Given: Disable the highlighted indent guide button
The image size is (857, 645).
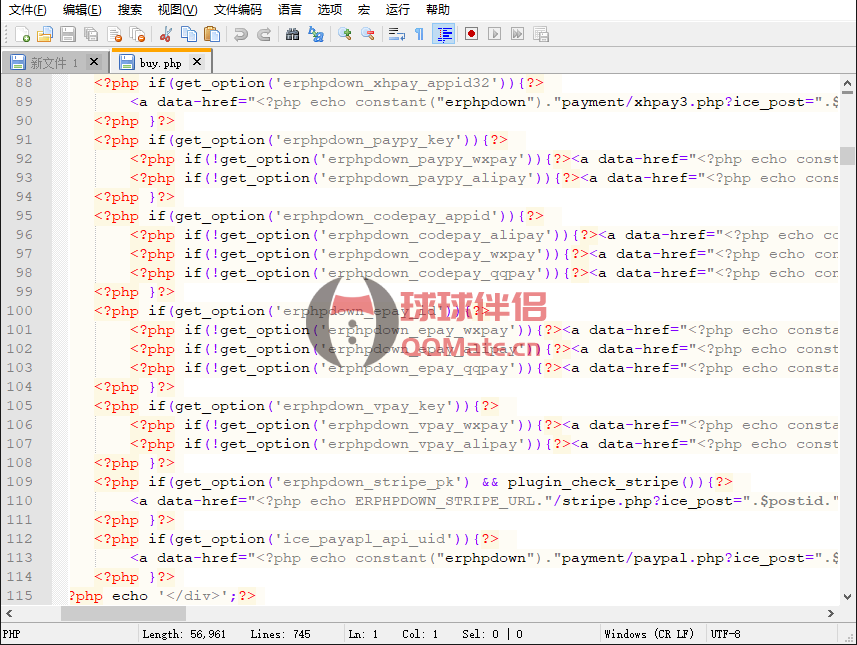Looking at the screenshot, I should (444, 34).
